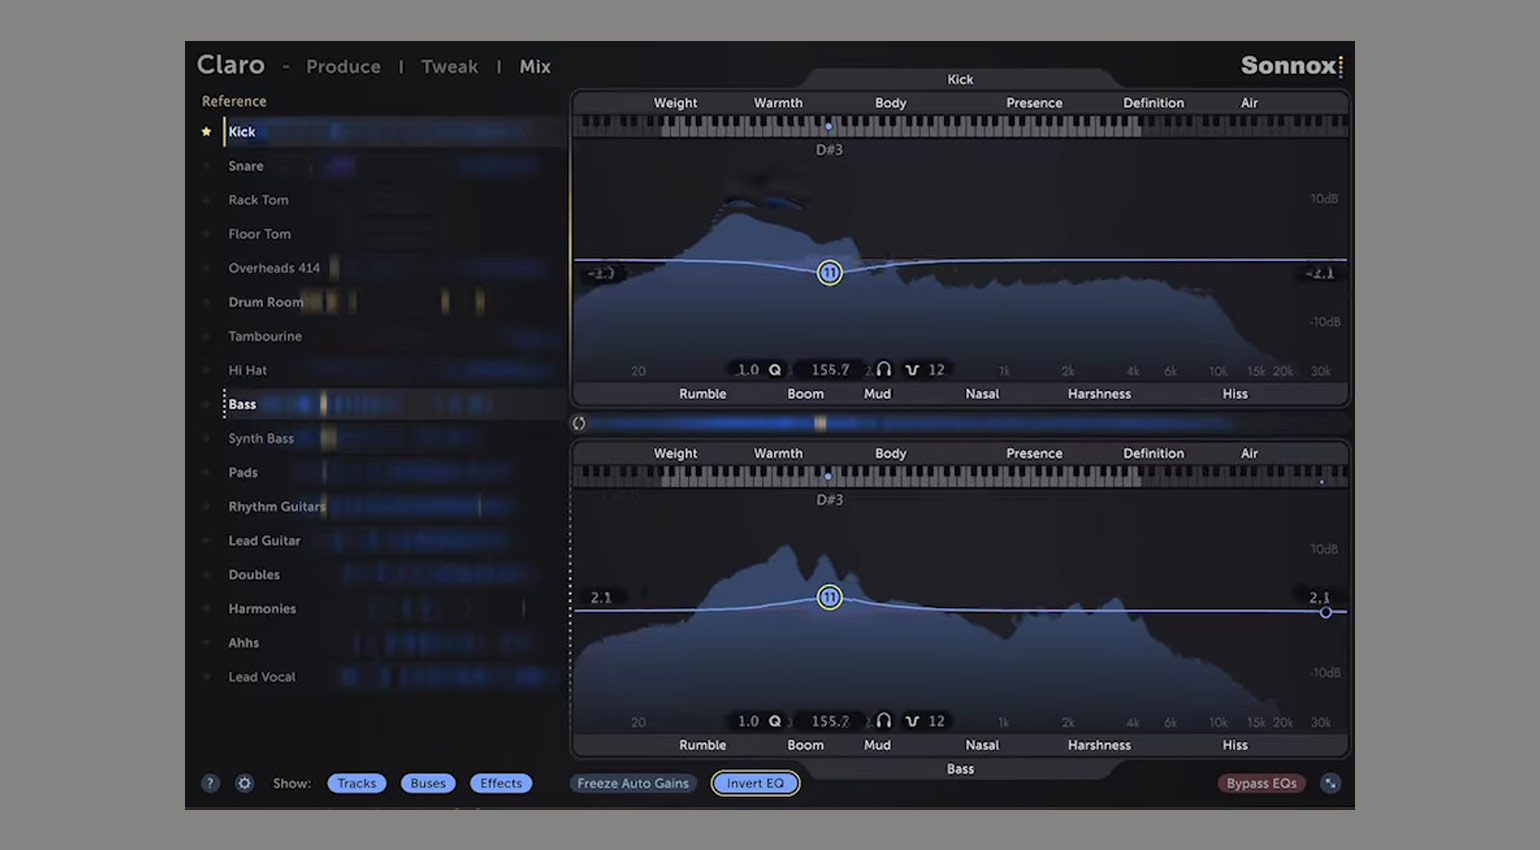1540x850 pixels.
Task: Select EQ band node 11 in Bass EQ
Action: coord(829,597)
